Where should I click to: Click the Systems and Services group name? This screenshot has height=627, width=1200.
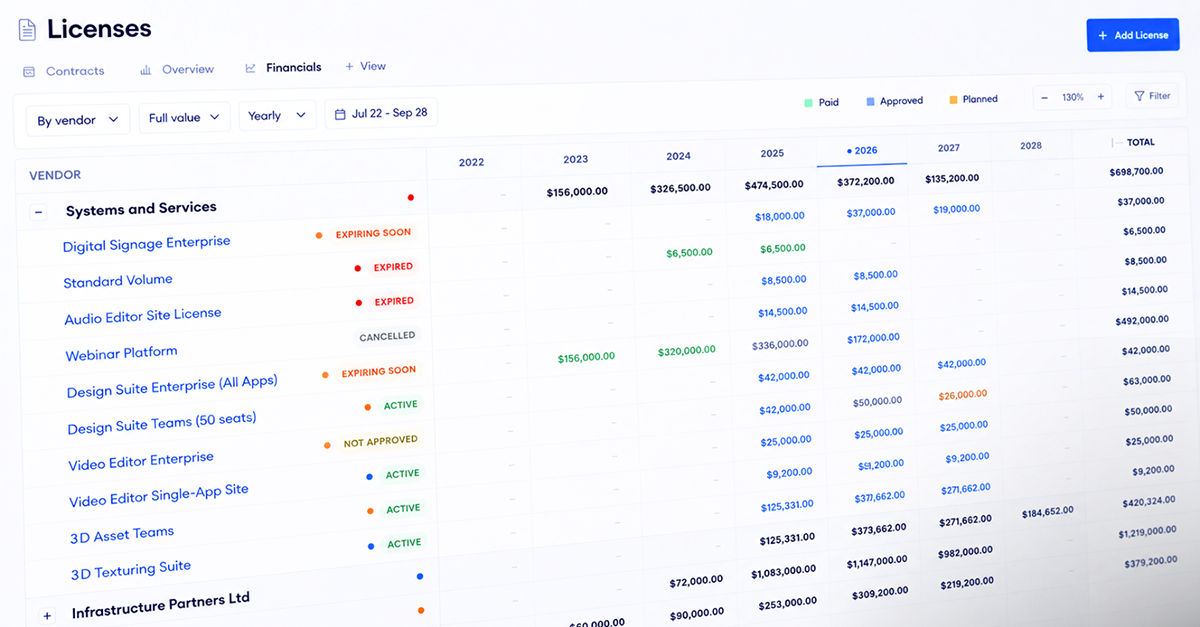click(x=141, y=209)
